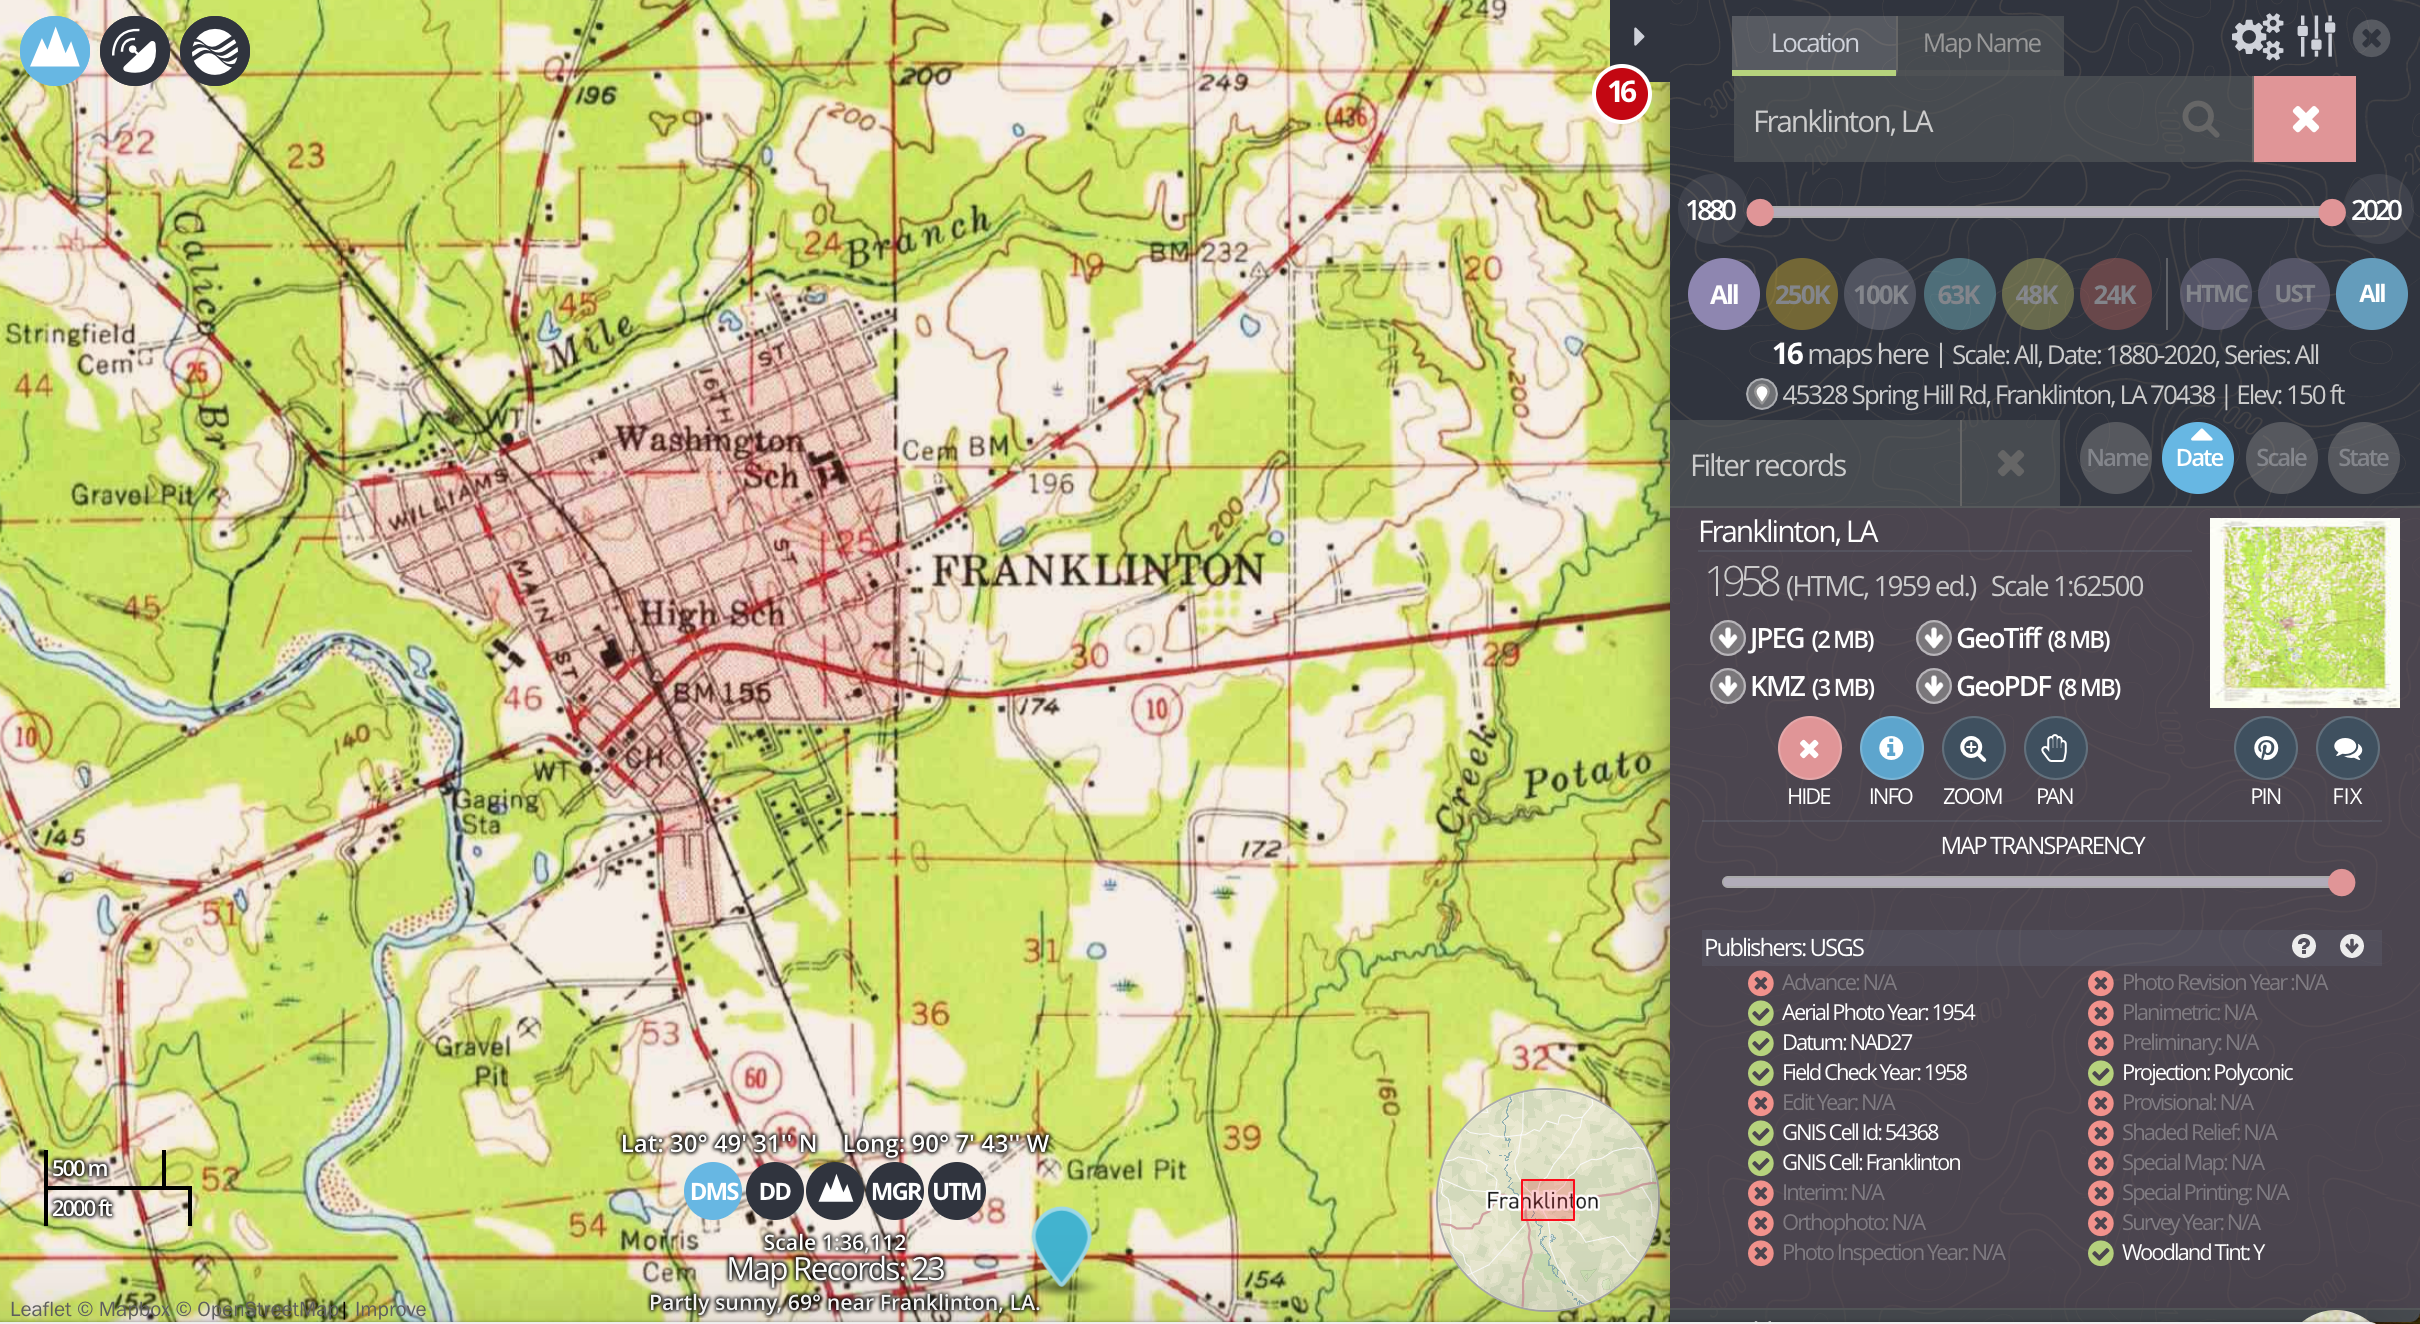Viewport: 2420px width, 1324px height.
Task: Click ZOOM to center the 1958 map
Action: coord(1971,747)
